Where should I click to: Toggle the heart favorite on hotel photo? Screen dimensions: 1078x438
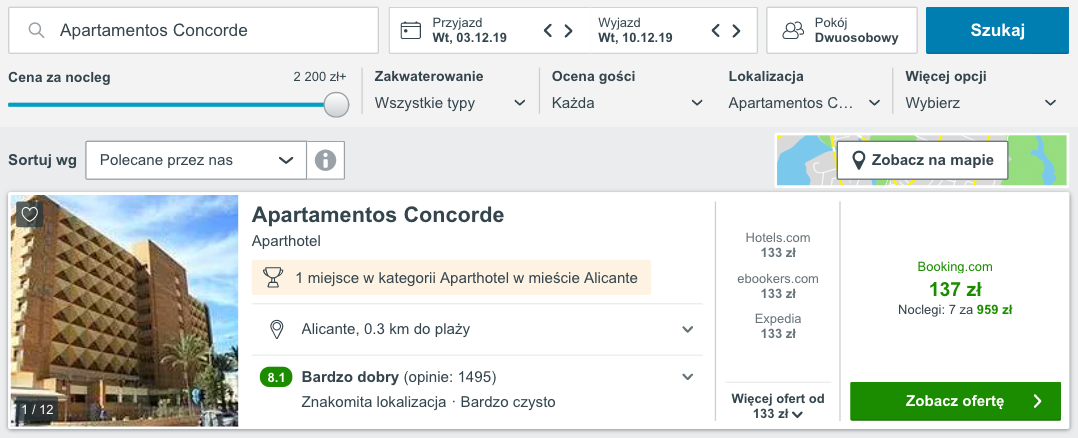coord(30,214)
